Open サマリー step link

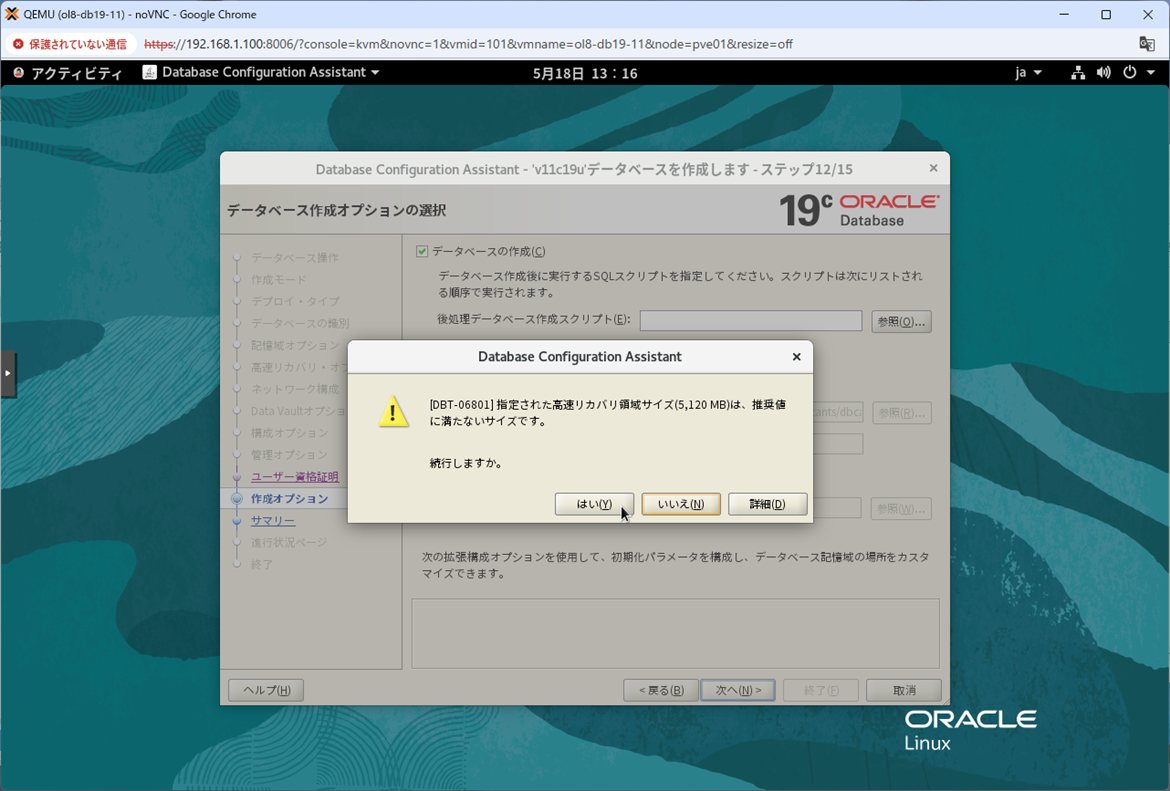coord(273,521)
